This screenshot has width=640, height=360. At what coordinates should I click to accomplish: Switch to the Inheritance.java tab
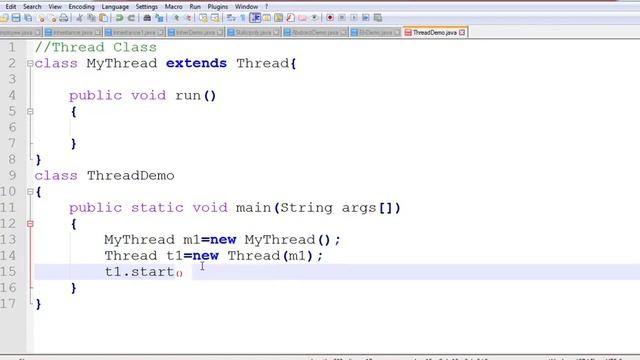pyautogui.click(x=72, y=32)
